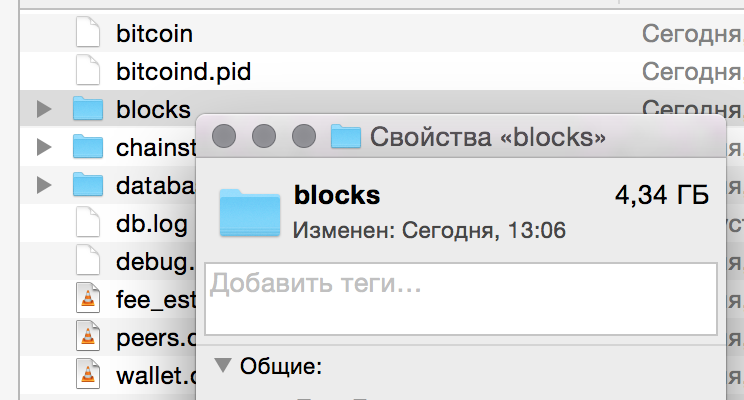Select the blocks folder icon in list
This screenshot has width=744, height=400.
[x=88, y=108]
